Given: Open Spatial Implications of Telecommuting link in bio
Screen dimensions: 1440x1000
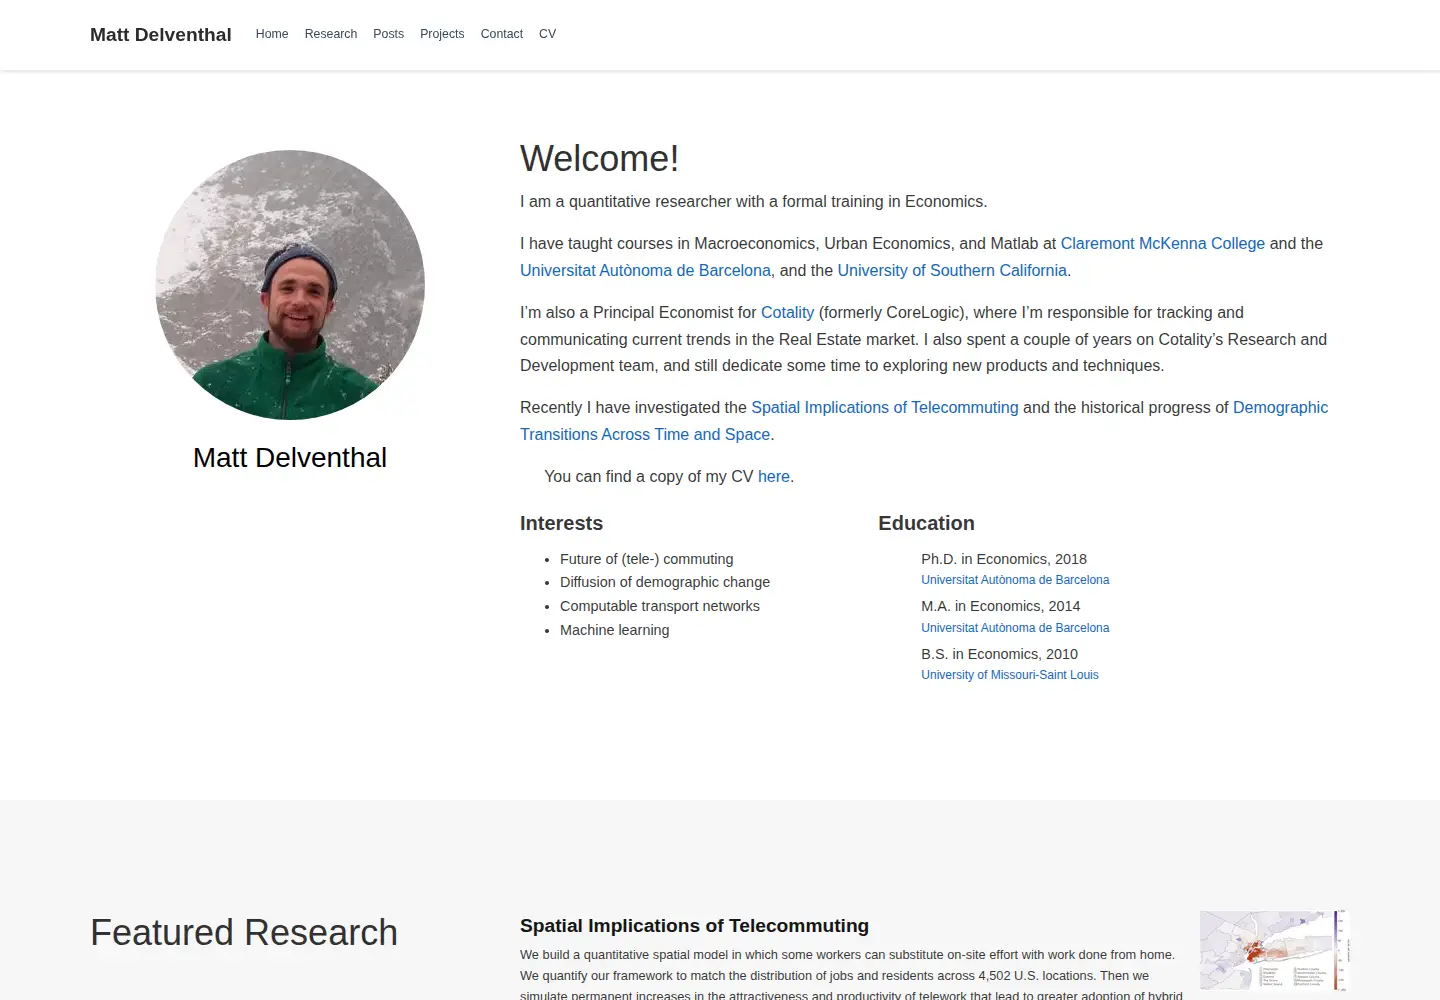Looking at the screenshot, I should [x=884, y=407].
